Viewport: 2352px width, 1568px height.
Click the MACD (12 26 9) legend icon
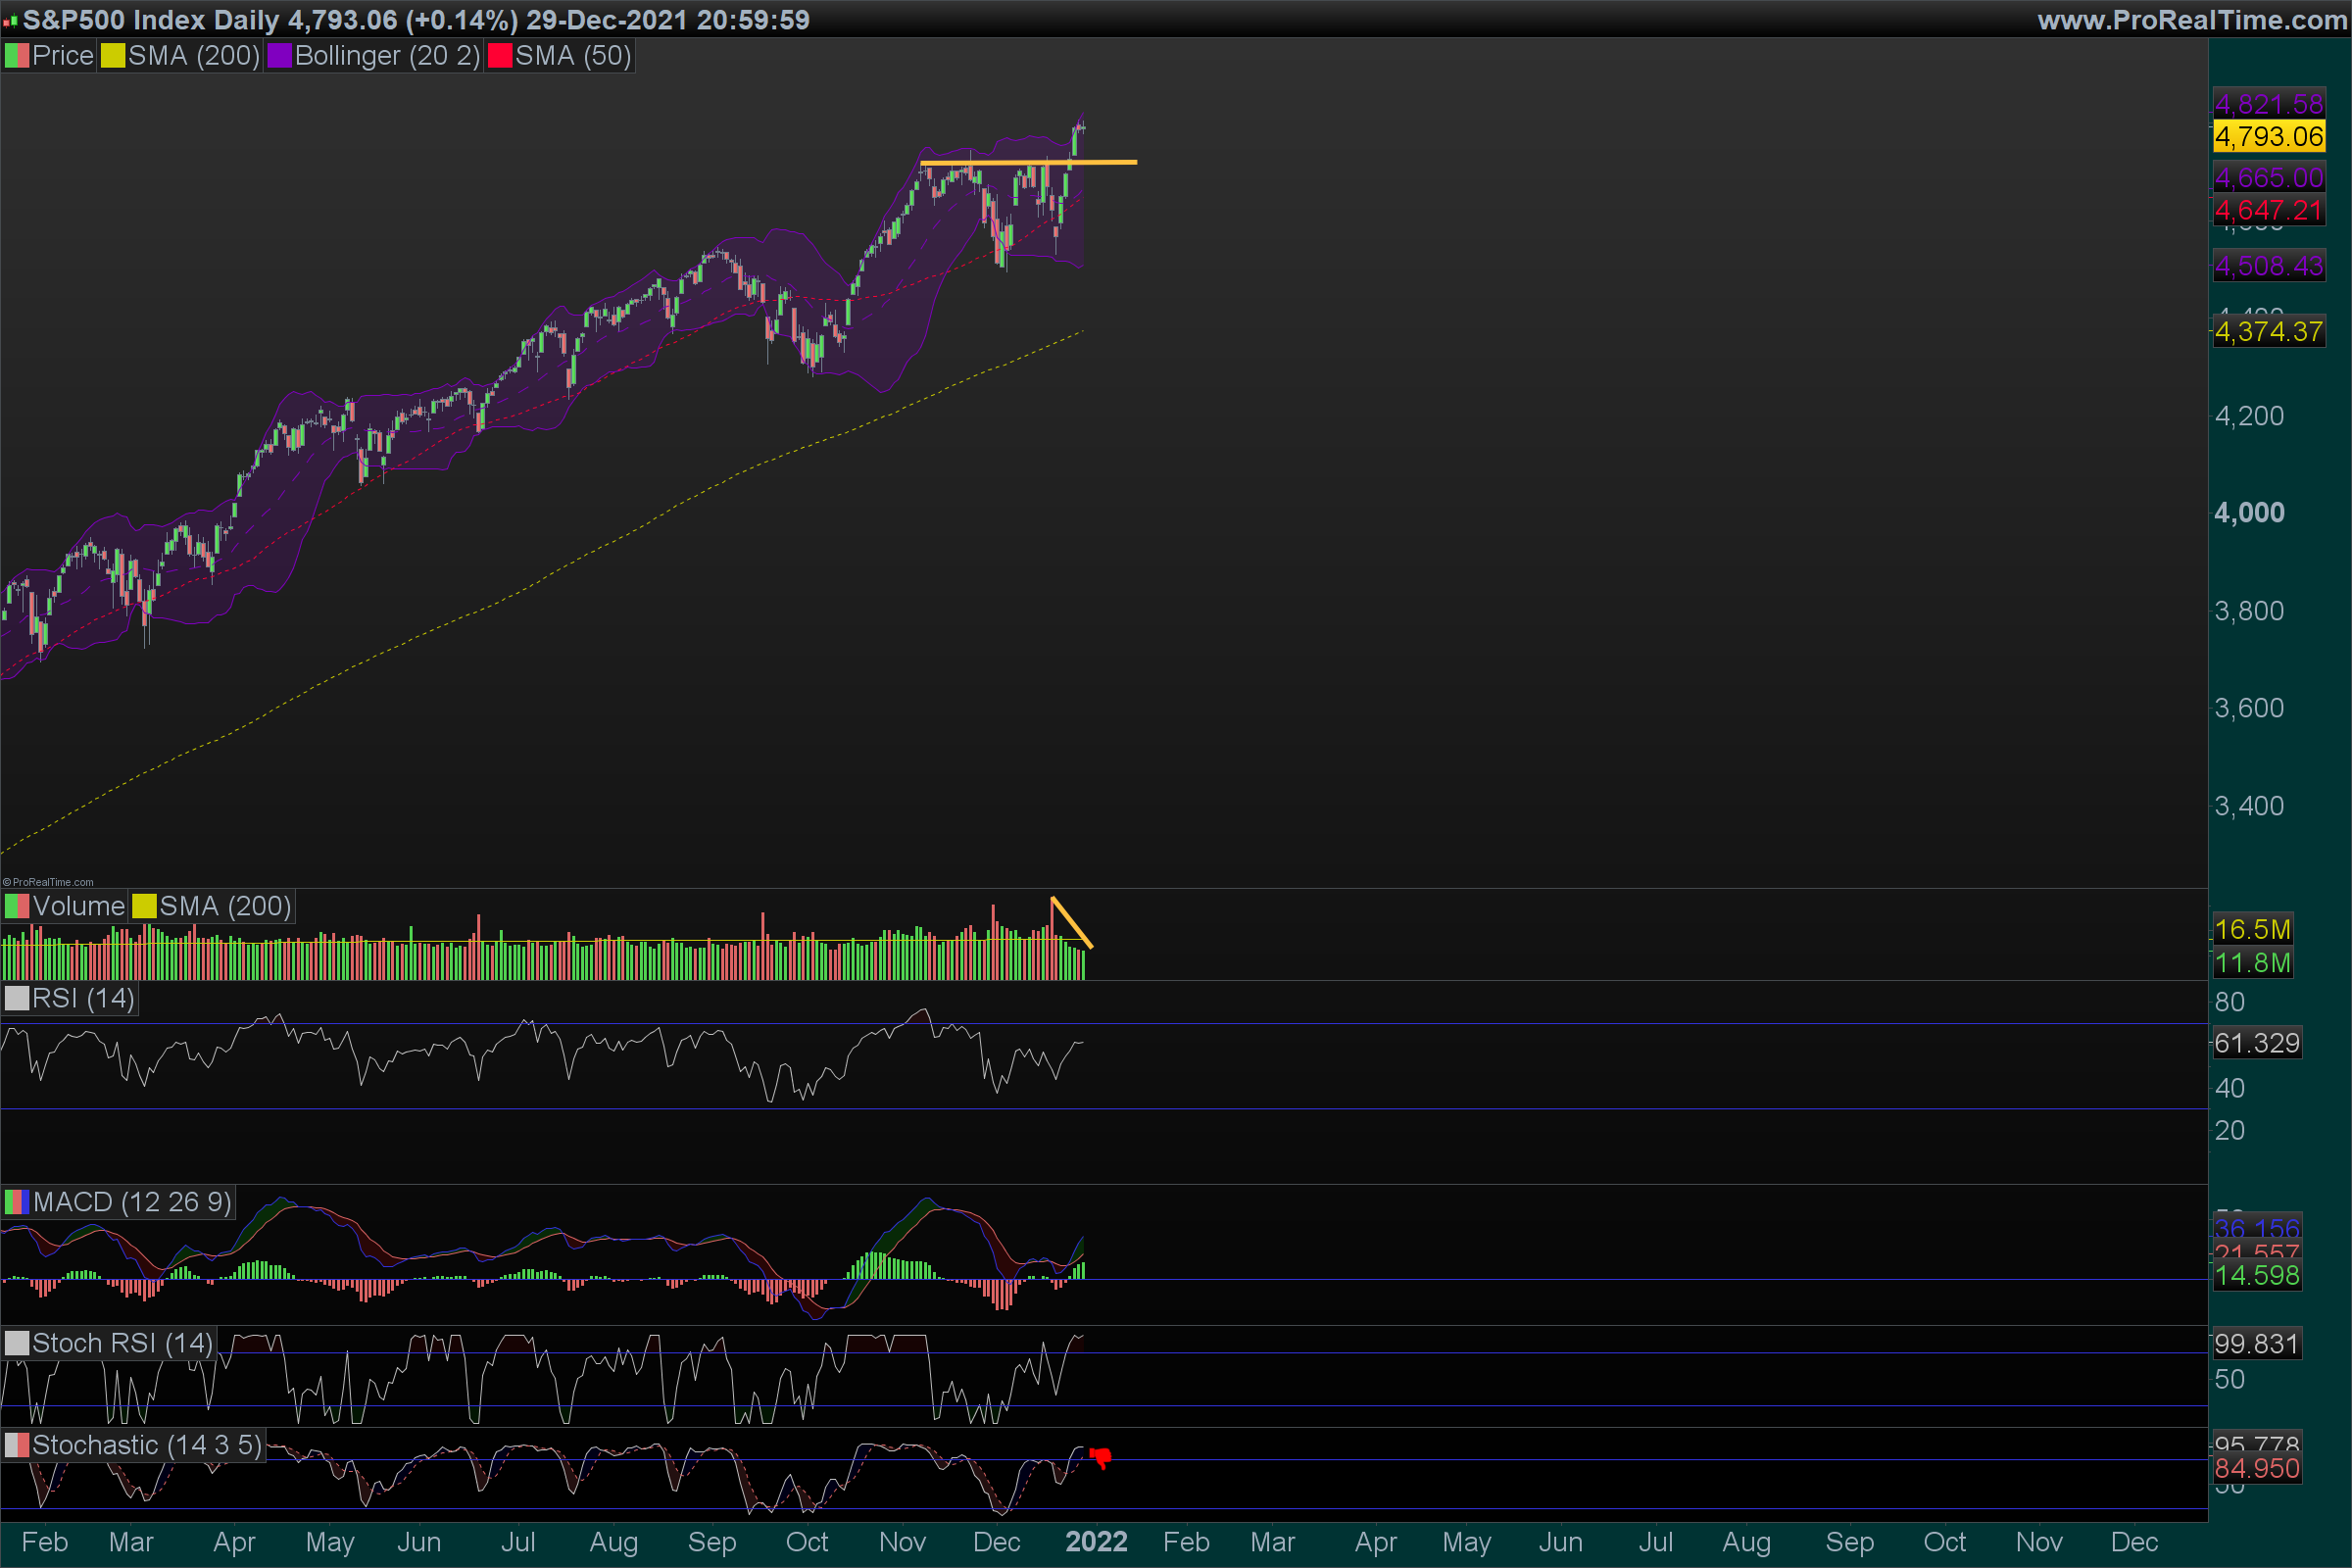17,1202
